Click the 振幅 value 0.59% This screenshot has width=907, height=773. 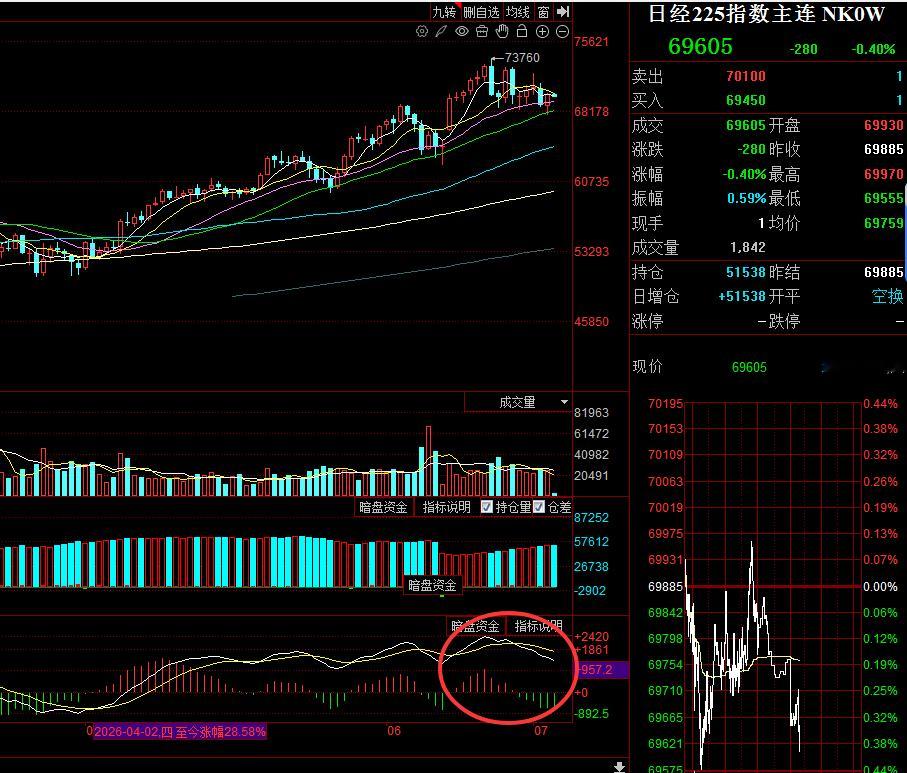(x=746, y=198)
